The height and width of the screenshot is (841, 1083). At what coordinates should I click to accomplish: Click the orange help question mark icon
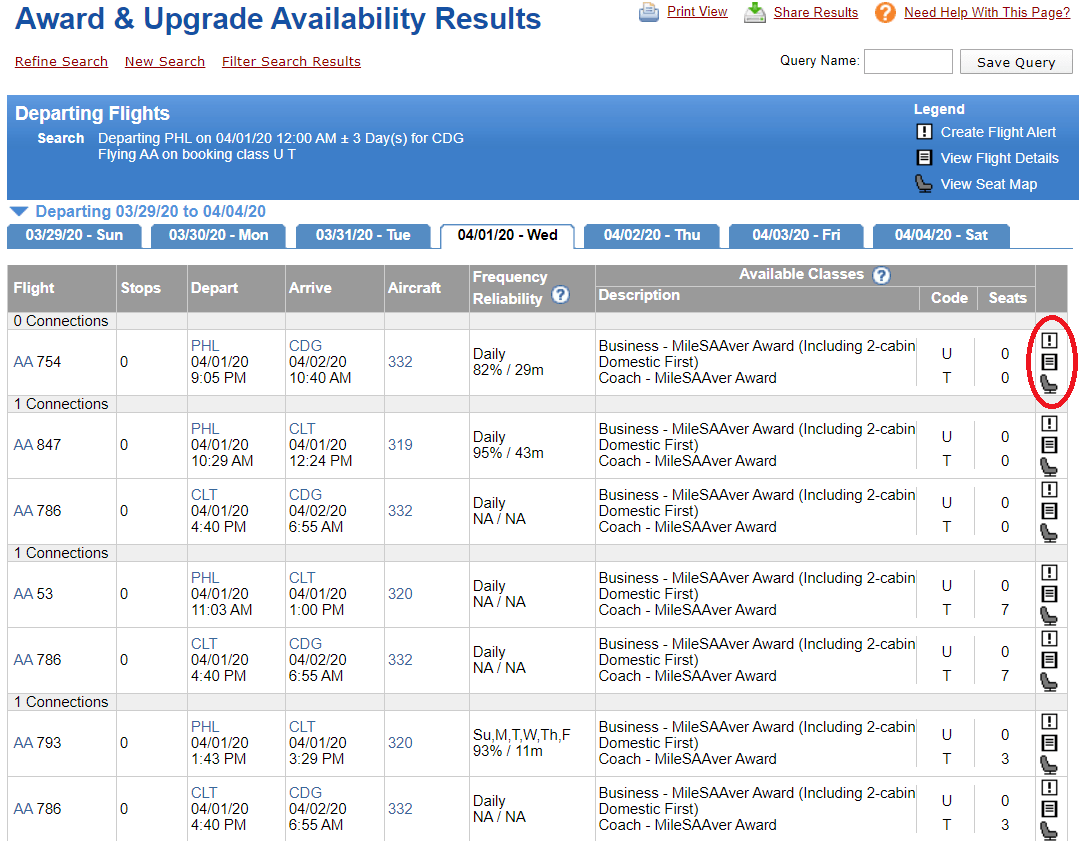885,12
